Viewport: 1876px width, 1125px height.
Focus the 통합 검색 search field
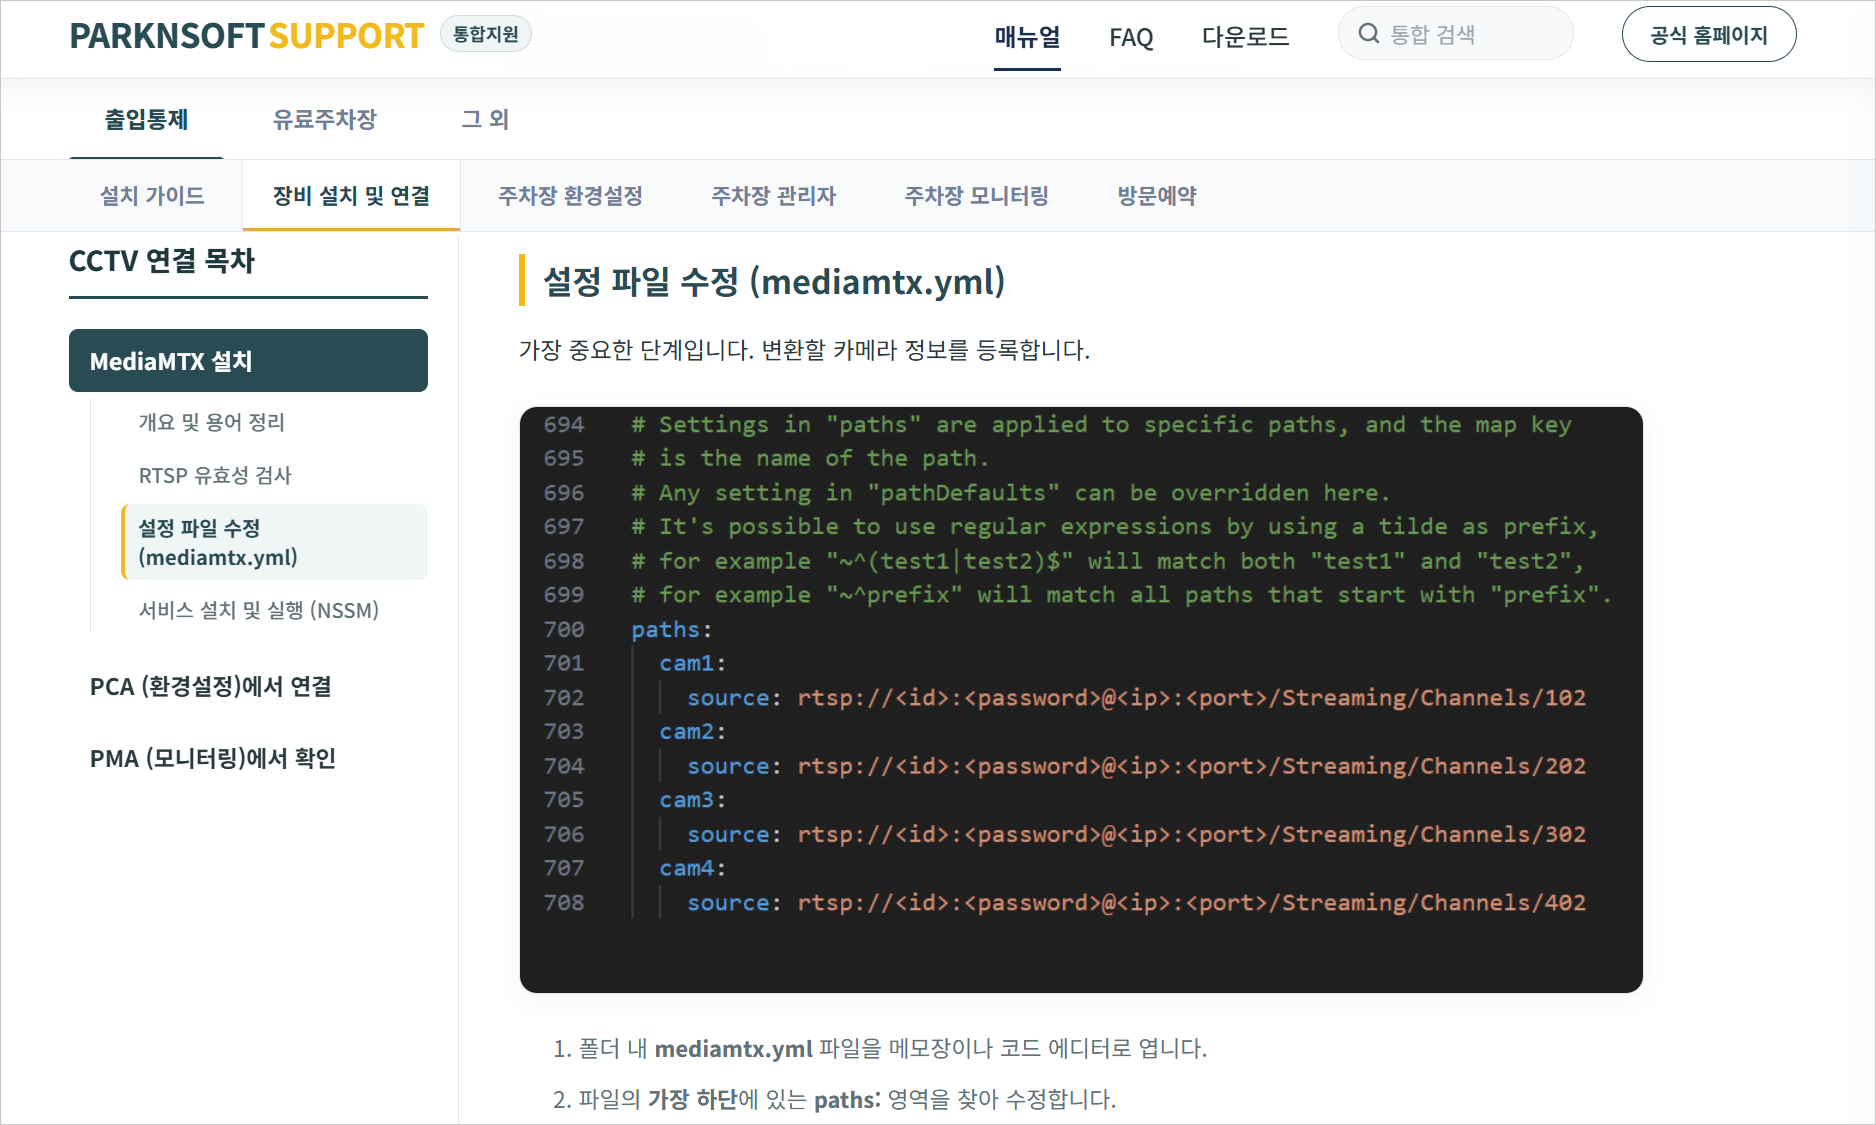coord(1456,34)
